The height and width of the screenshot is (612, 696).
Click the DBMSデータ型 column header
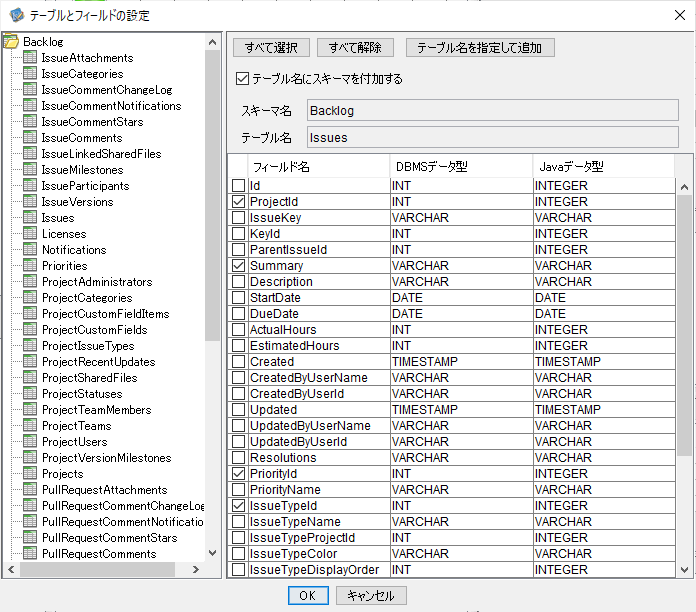tap(461, 166)
